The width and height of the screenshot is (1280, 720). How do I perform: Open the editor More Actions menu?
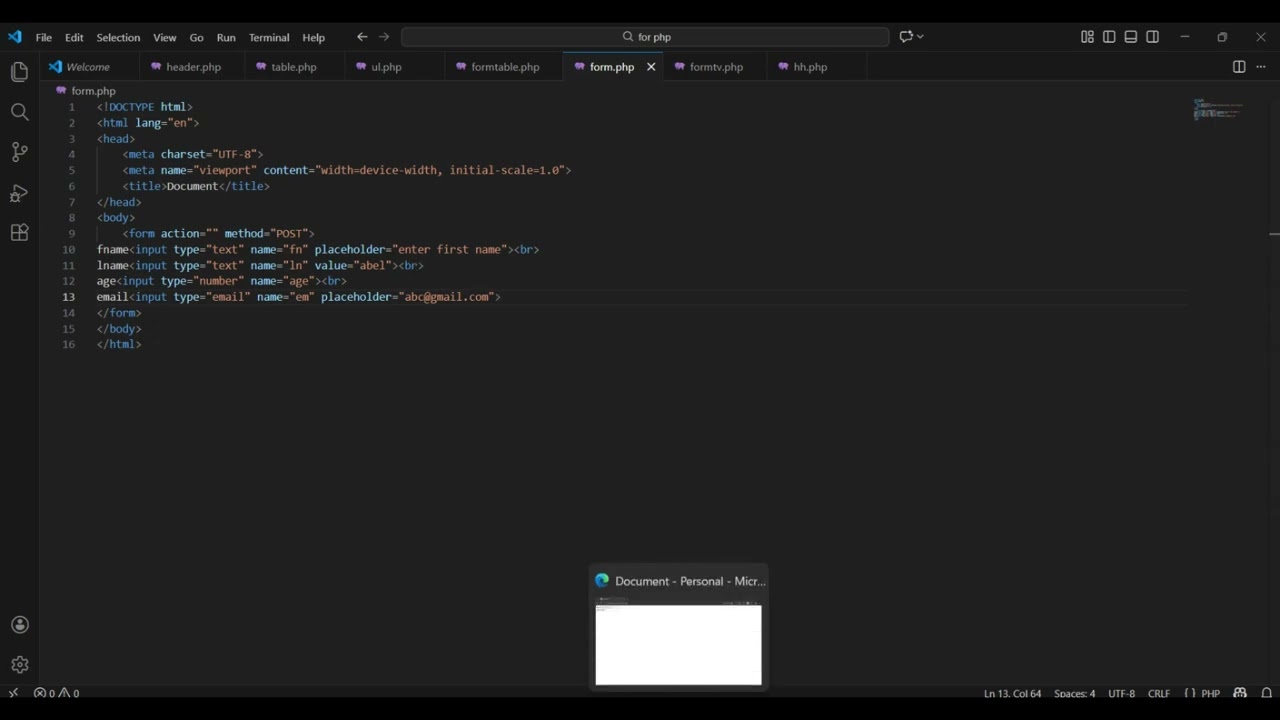[1260, 67]
